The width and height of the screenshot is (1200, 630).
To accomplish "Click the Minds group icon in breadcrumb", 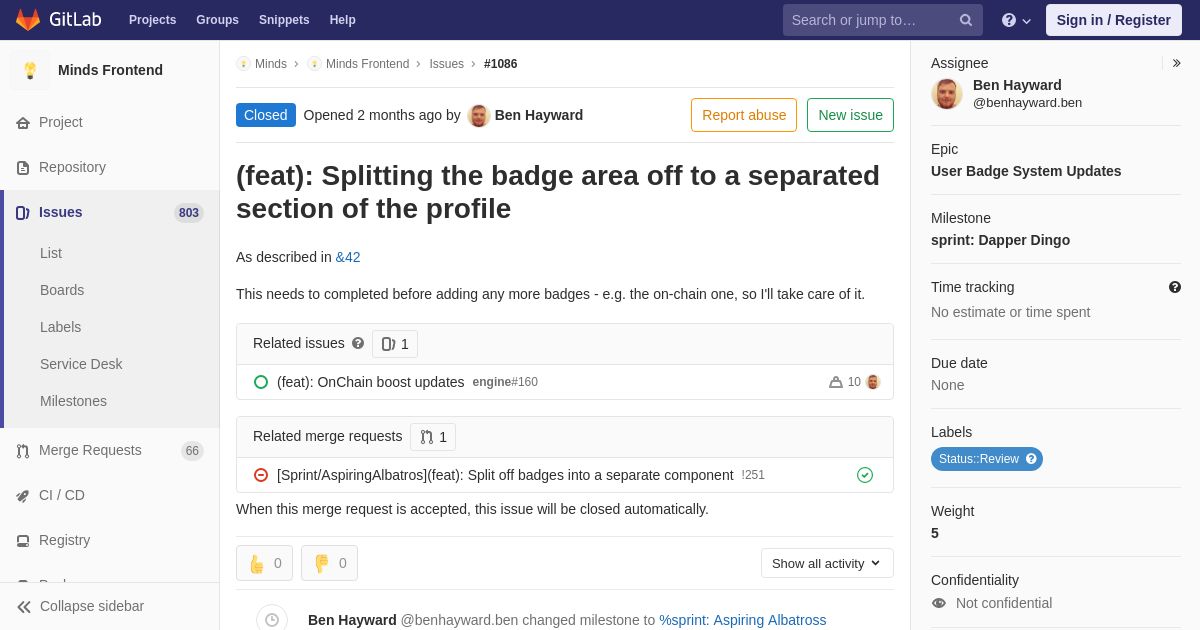I will pyautogui.click(x=243, y=64).
